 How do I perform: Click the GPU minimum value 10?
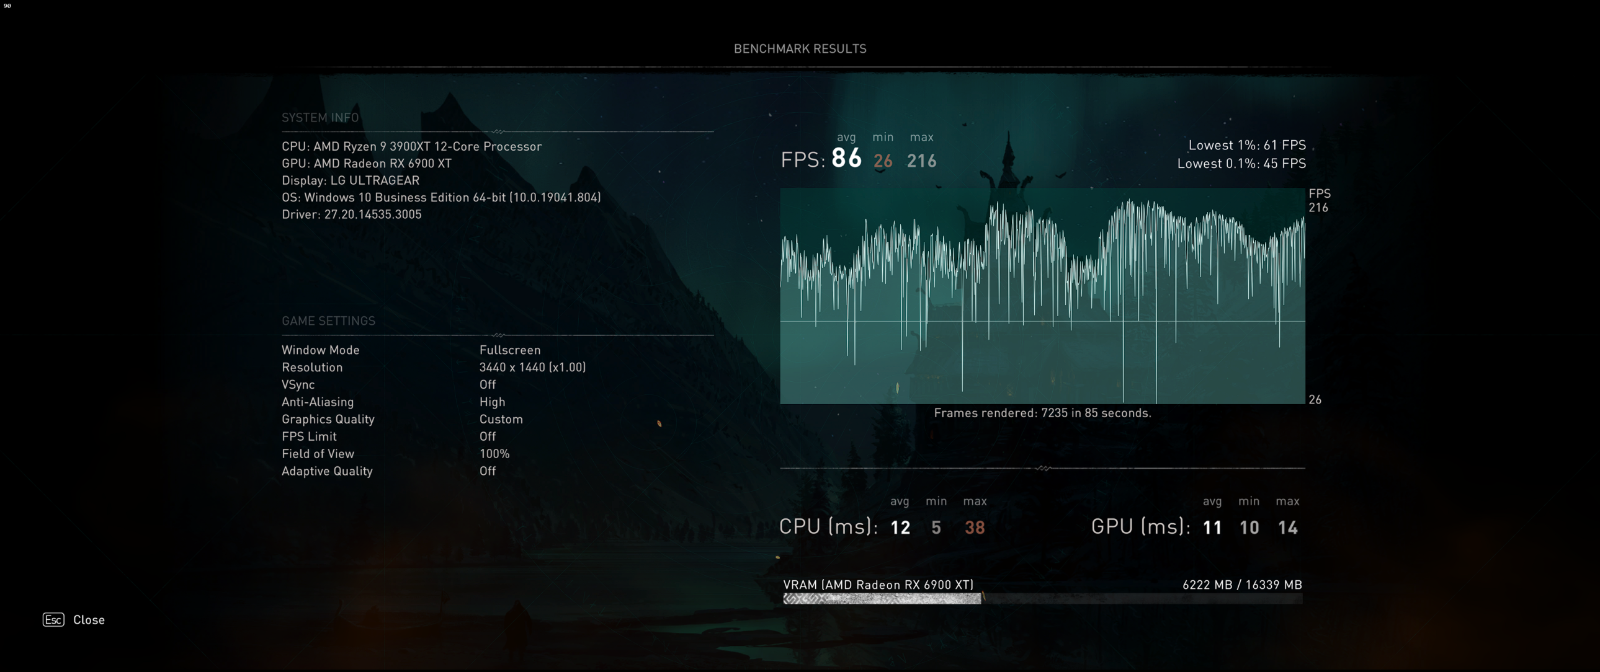click(1249, 528)
